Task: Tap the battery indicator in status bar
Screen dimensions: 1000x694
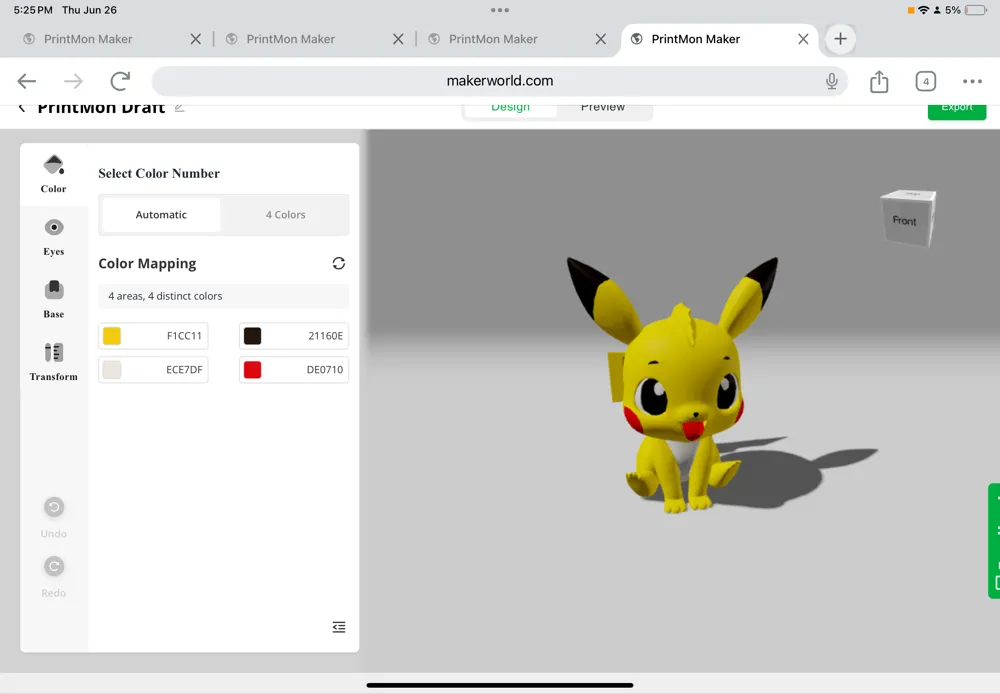Action: coord(976,10)
